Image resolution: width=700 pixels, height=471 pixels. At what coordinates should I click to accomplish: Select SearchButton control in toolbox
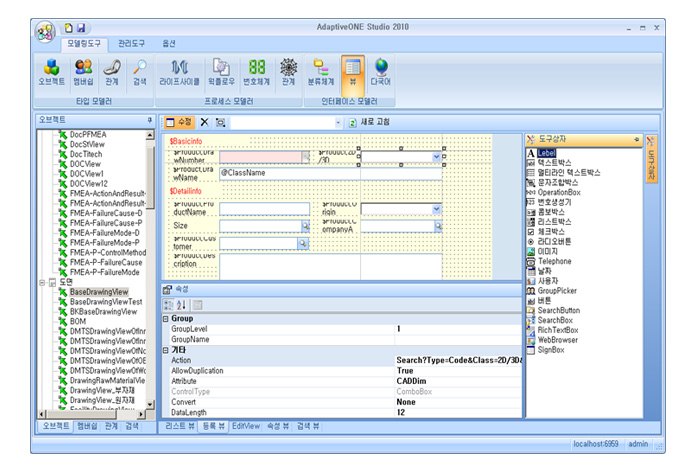pos(558,310)
